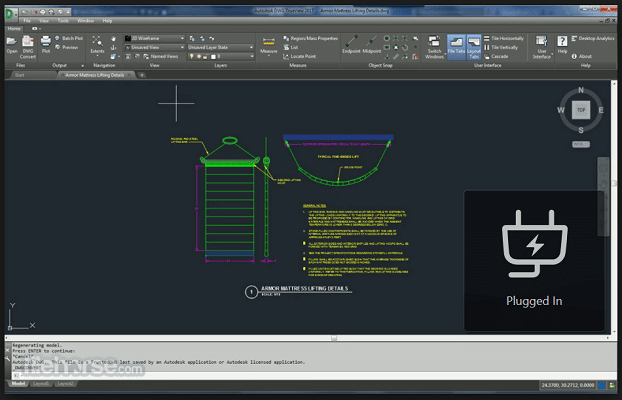Open the About dialog

pyautogui.click(x=582, y=56)
